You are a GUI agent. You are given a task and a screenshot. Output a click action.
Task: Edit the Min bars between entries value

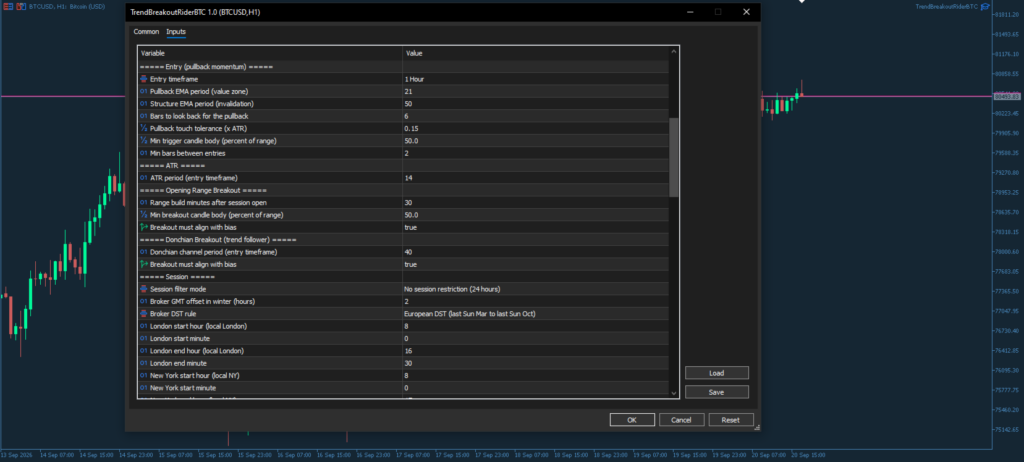pyautogui.click(x=536, y=154)
